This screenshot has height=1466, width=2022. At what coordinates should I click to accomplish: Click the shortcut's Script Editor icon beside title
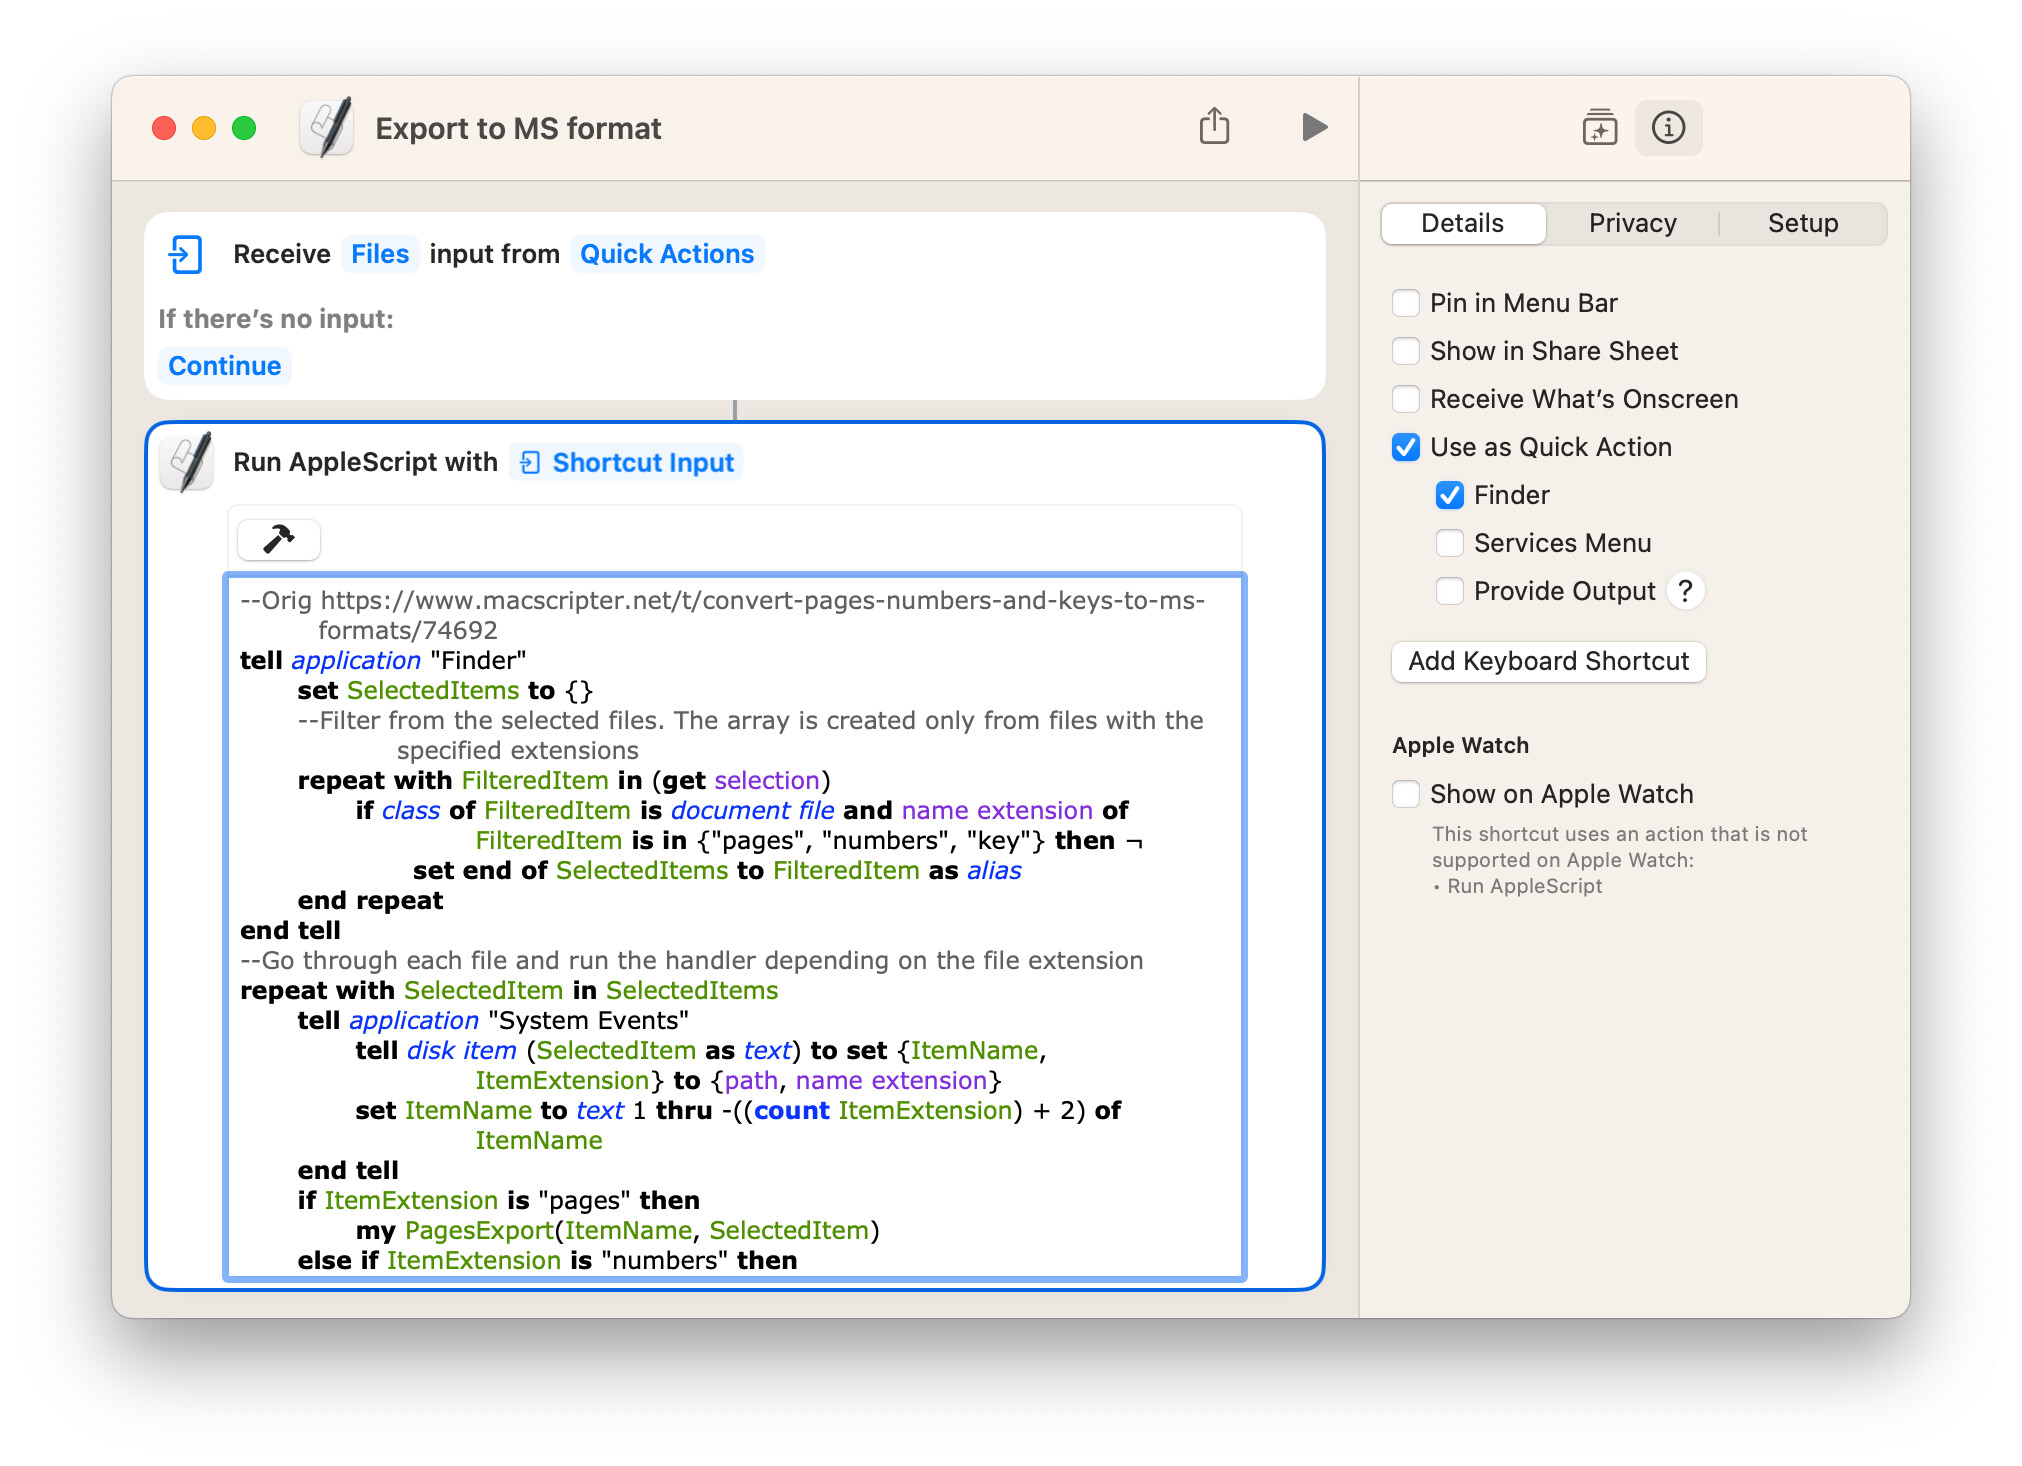click(x=327, y=127)
